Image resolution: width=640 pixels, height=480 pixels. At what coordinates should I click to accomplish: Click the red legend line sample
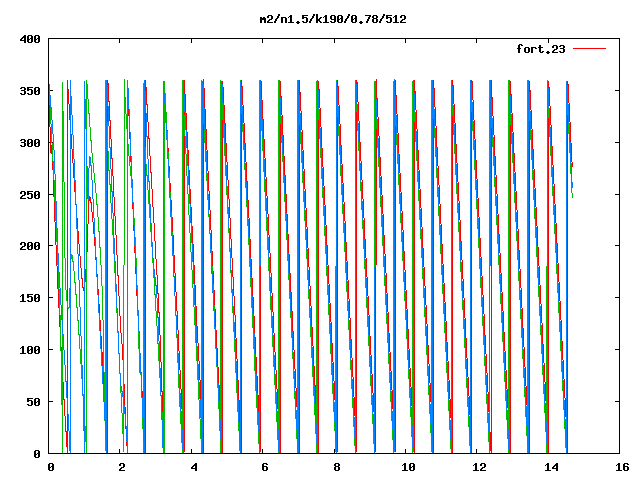589,49
